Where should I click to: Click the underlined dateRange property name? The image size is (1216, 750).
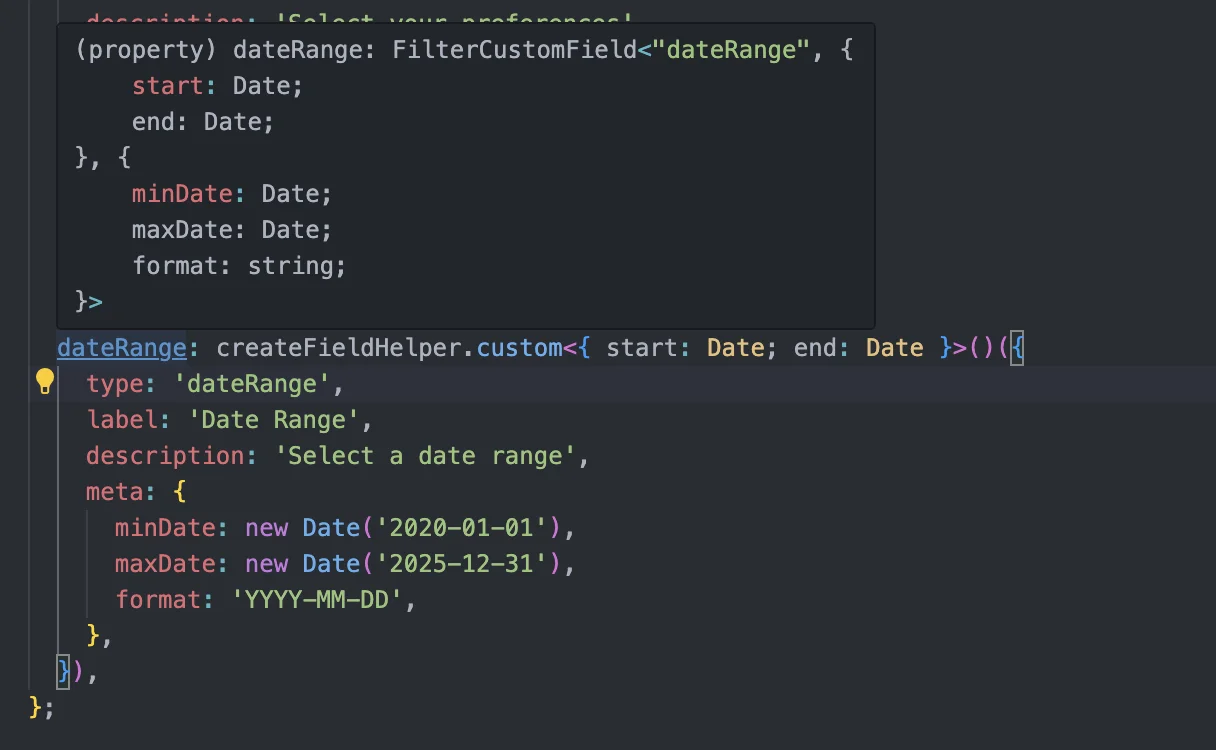click(122, 348)
